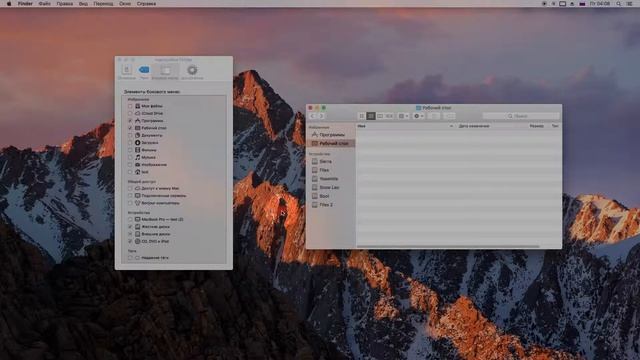Screen dimensions: 640x360
Task: Open the Правка menu
Action: [64, 4]
